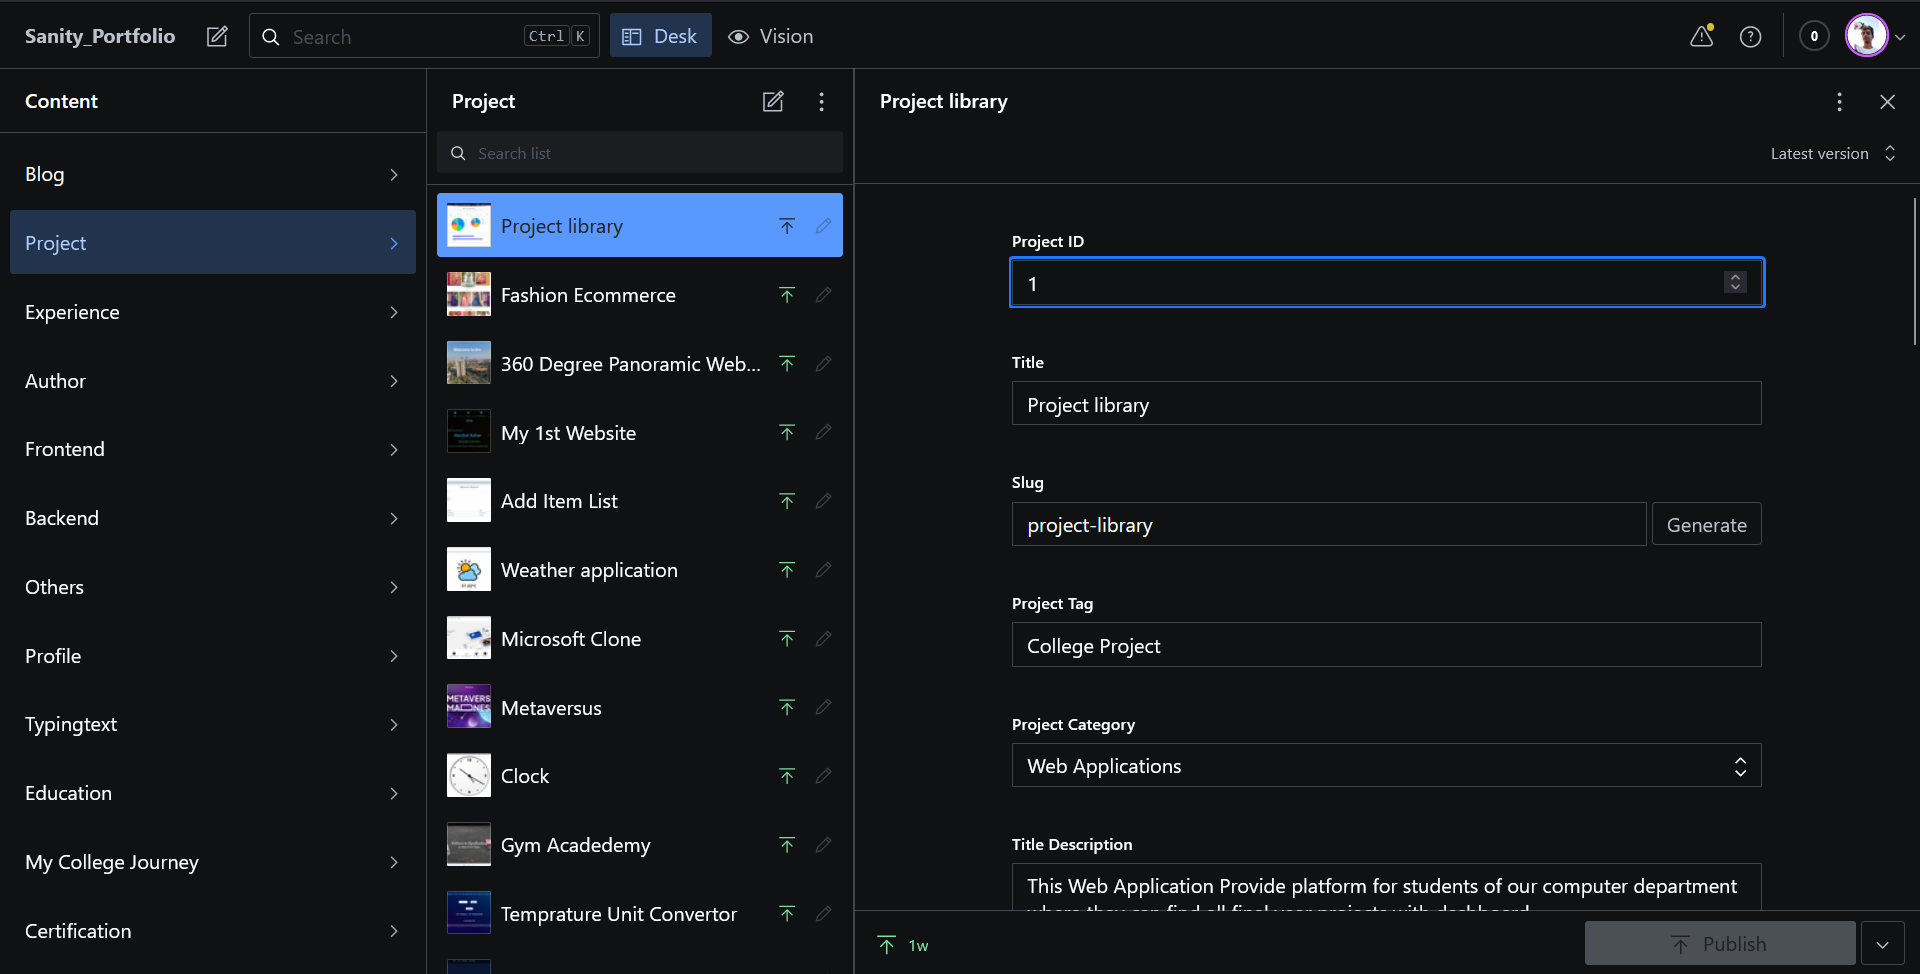The height and width of the screenshot is (974, 1920).
Task: Click the Search list input field
Action: [x=640, y=153]
